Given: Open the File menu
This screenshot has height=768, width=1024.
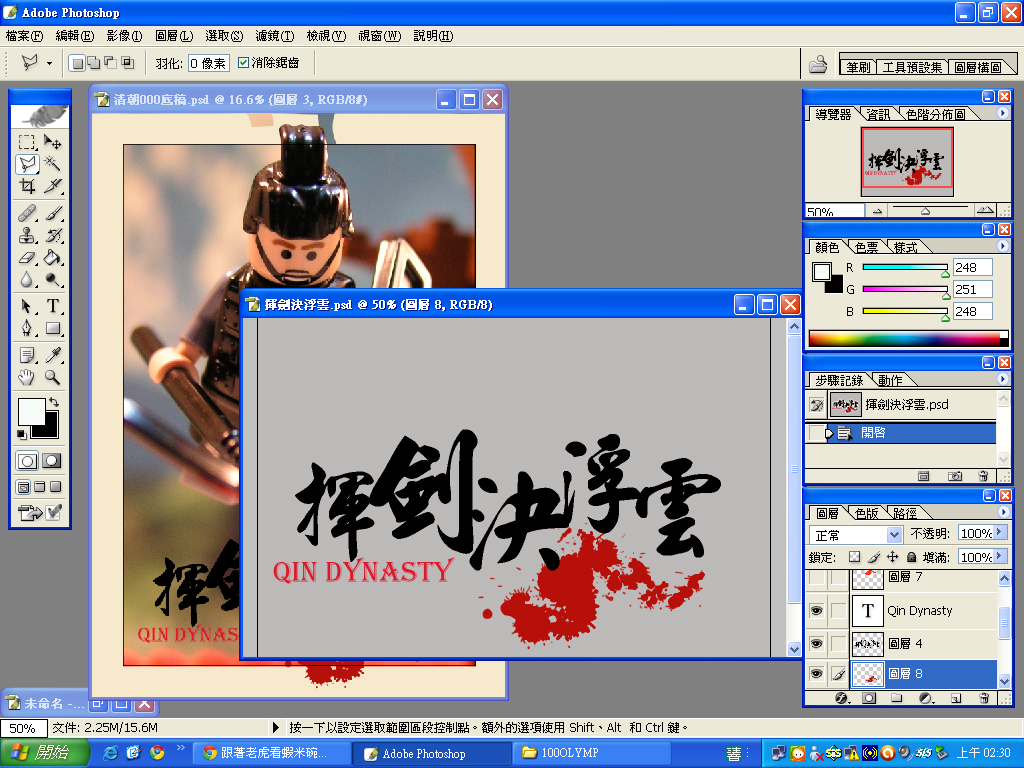Looking at the screenshot, I should (x=24, y=36).
